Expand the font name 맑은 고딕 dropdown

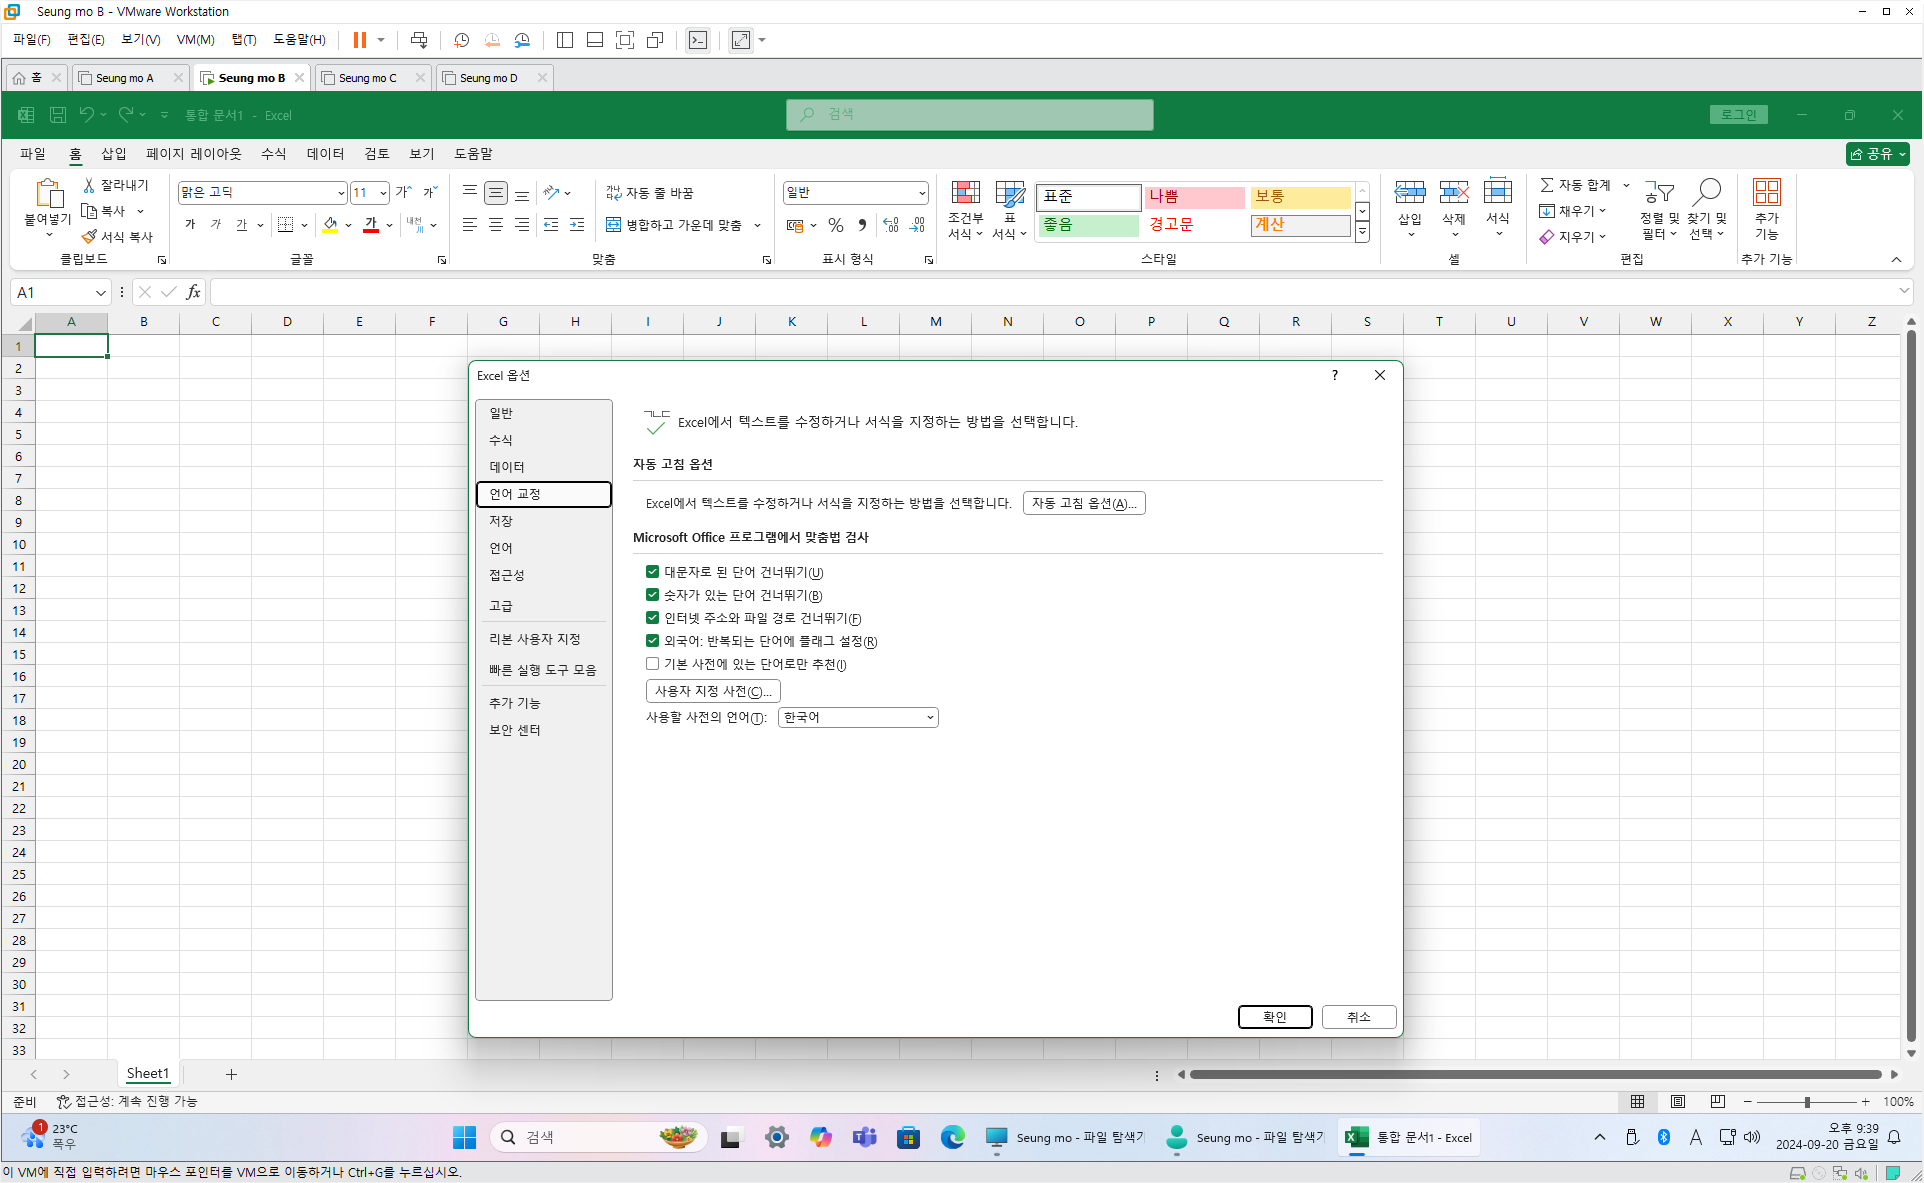pyautogui.click(x=340, y=193)
